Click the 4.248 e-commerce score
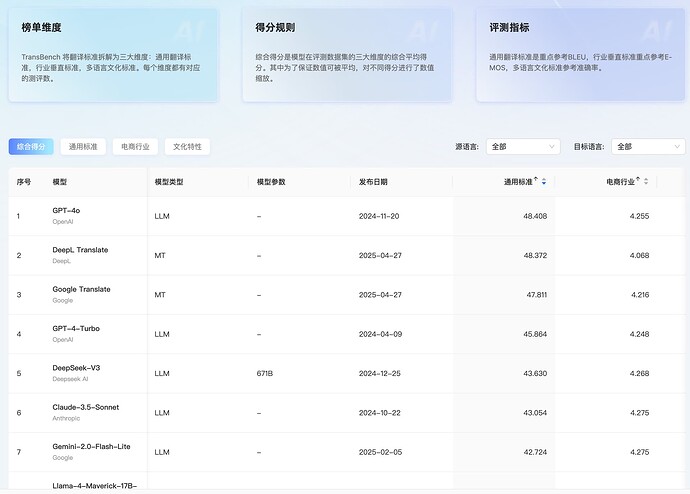Viewport: 690px width, 494px height. pos(639,334)
